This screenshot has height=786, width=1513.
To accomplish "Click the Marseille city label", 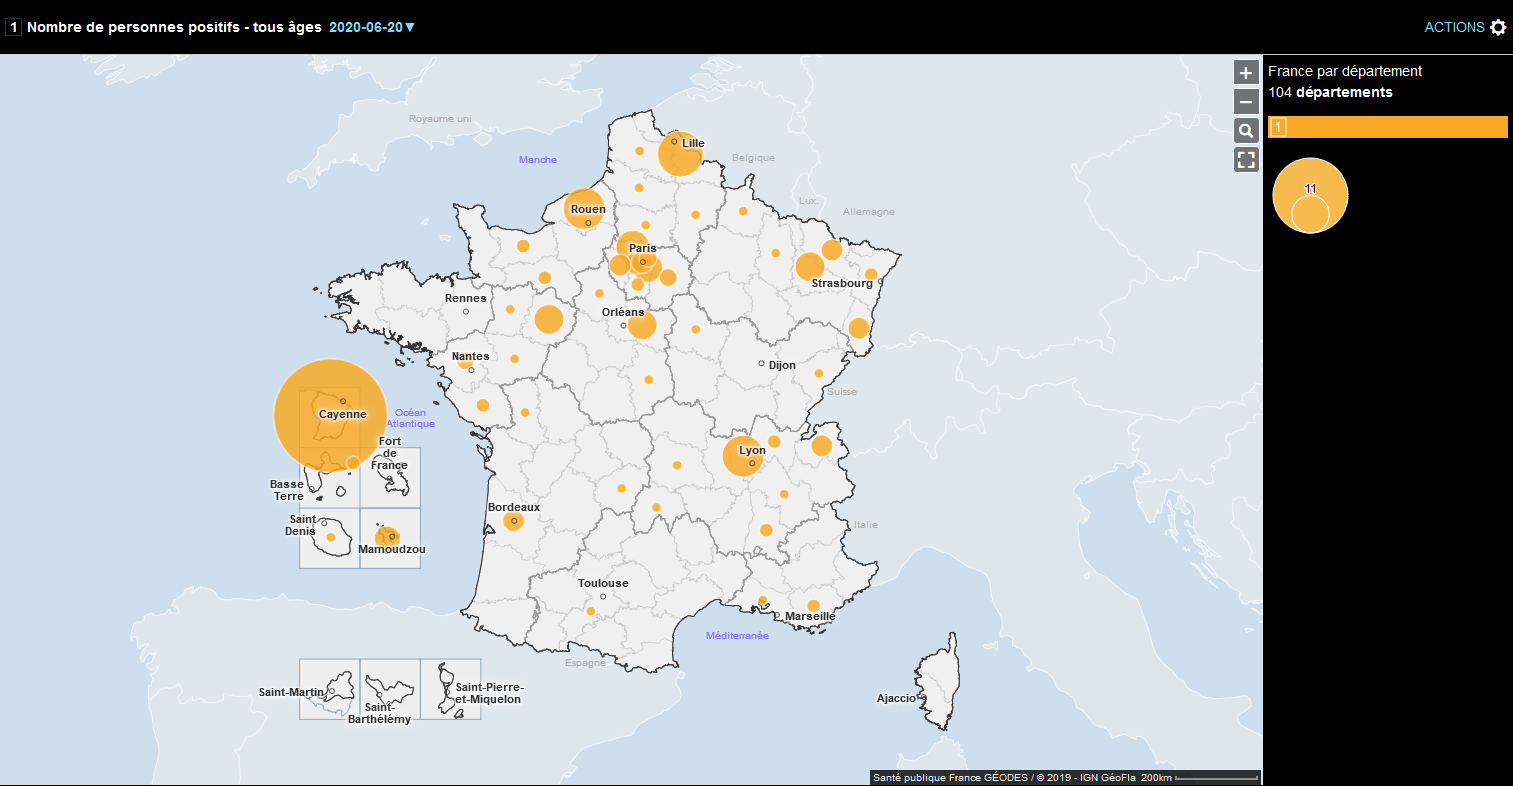I will tap(810, 616).
